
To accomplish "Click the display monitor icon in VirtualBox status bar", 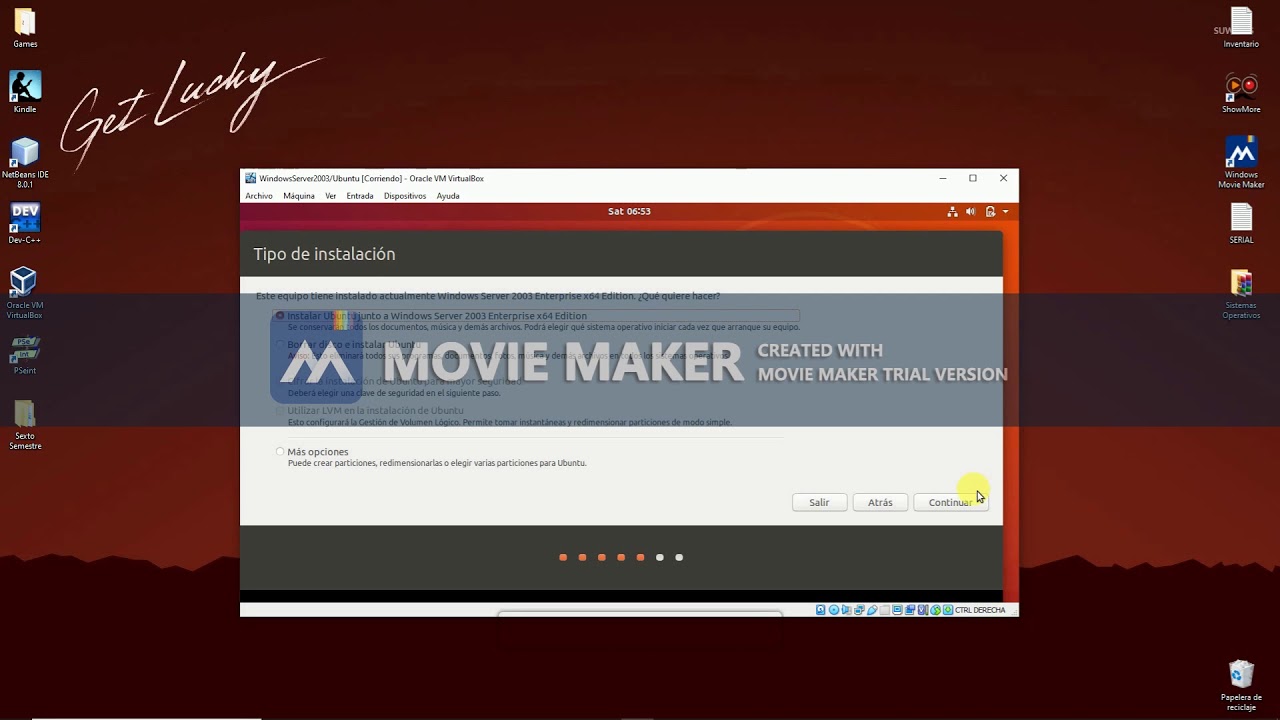I will [898, 609].
